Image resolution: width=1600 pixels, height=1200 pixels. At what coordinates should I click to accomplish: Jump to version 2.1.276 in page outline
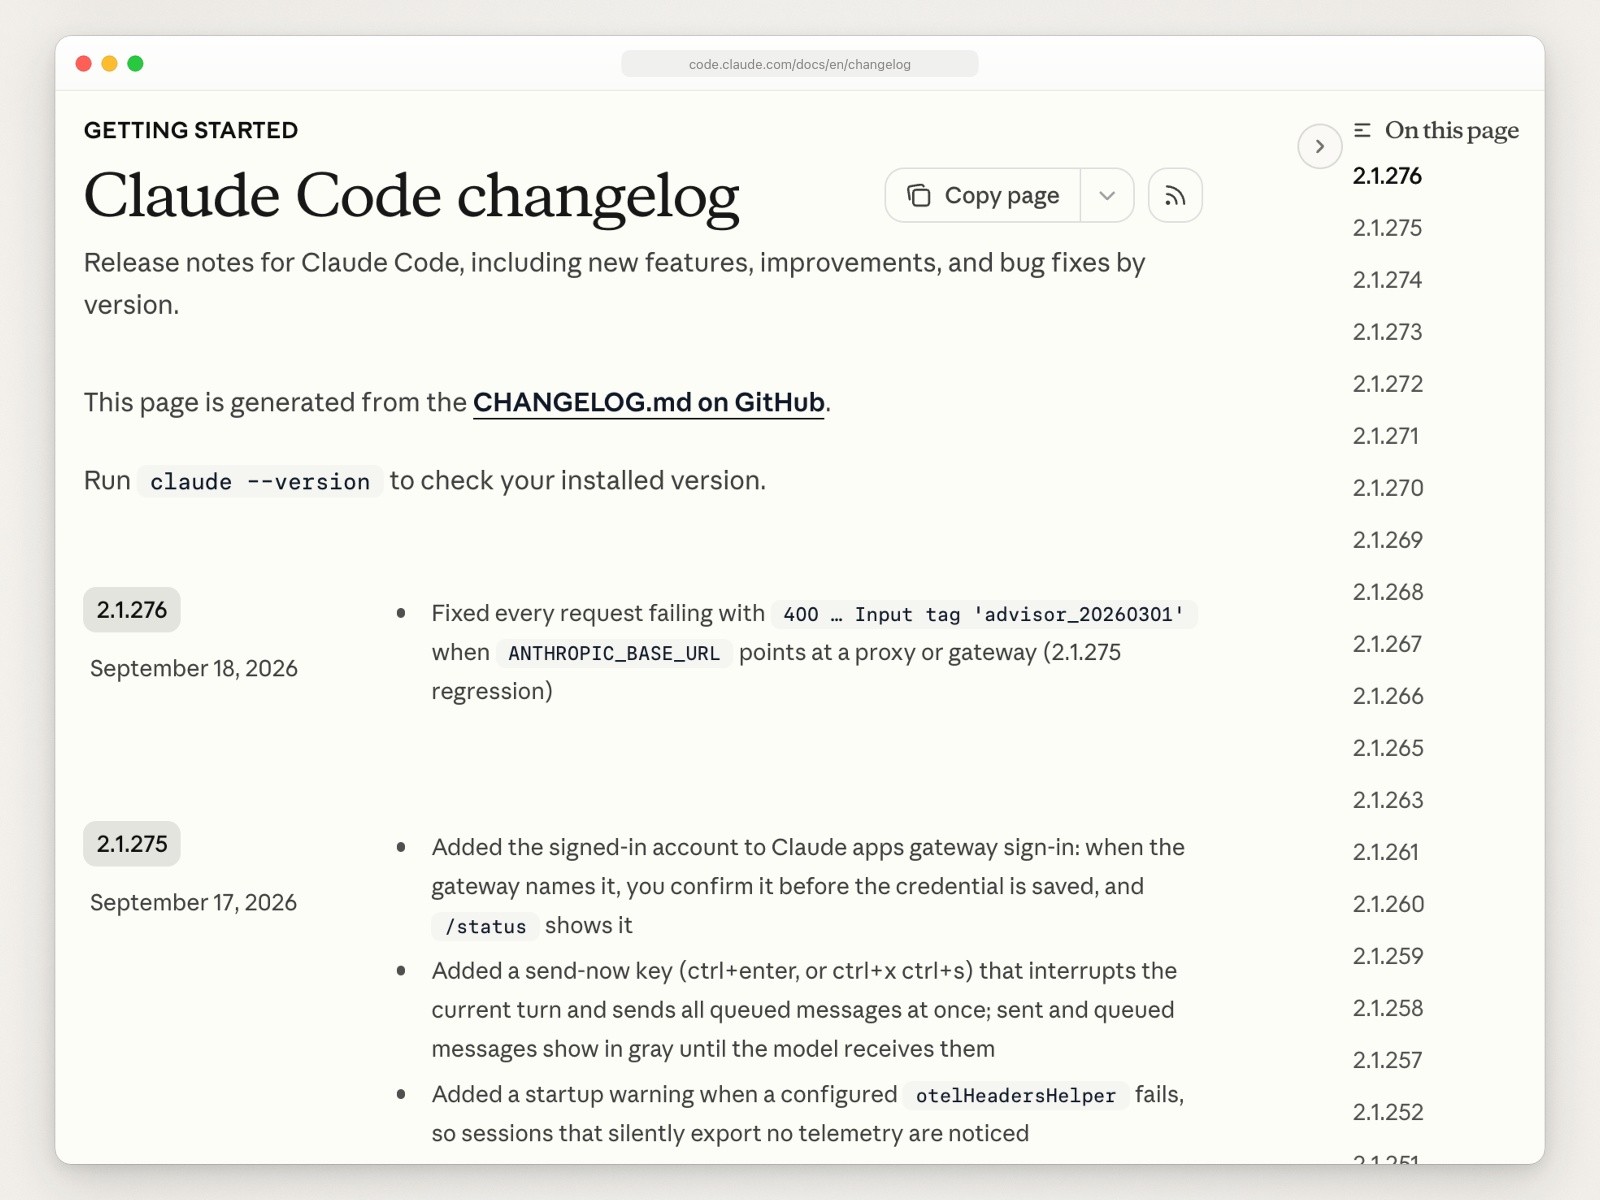coord(1387,176)
